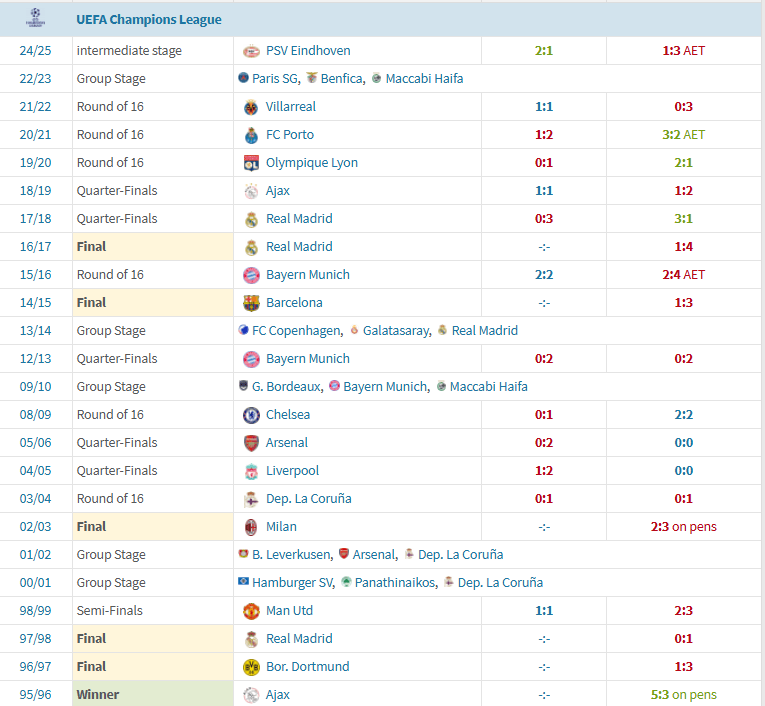Click Dep. La Coruña crest in 03/04 row

pos(251,499)
